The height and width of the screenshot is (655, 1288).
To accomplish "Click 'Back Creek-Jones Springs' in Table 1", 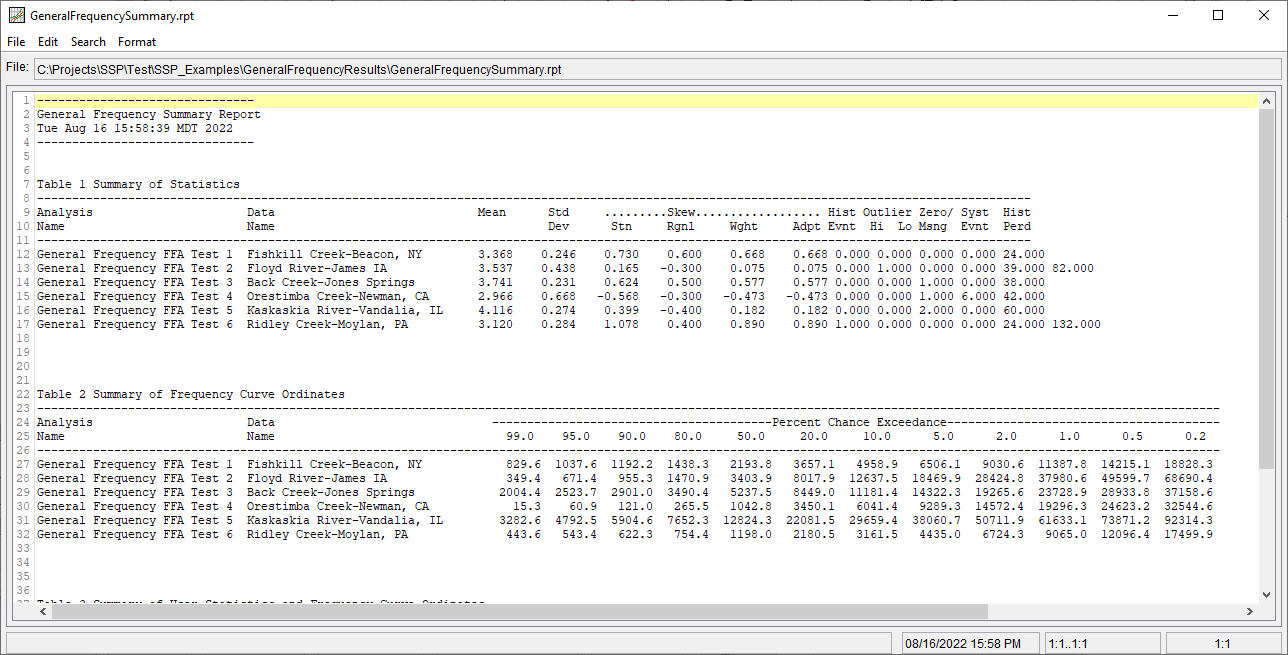I will click(331, 282).
